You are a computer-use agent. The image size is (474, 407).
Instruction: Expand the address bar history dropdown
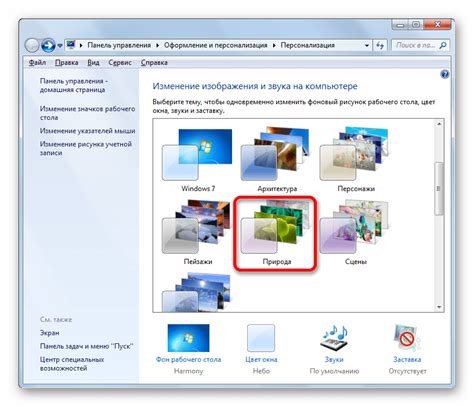367,45
